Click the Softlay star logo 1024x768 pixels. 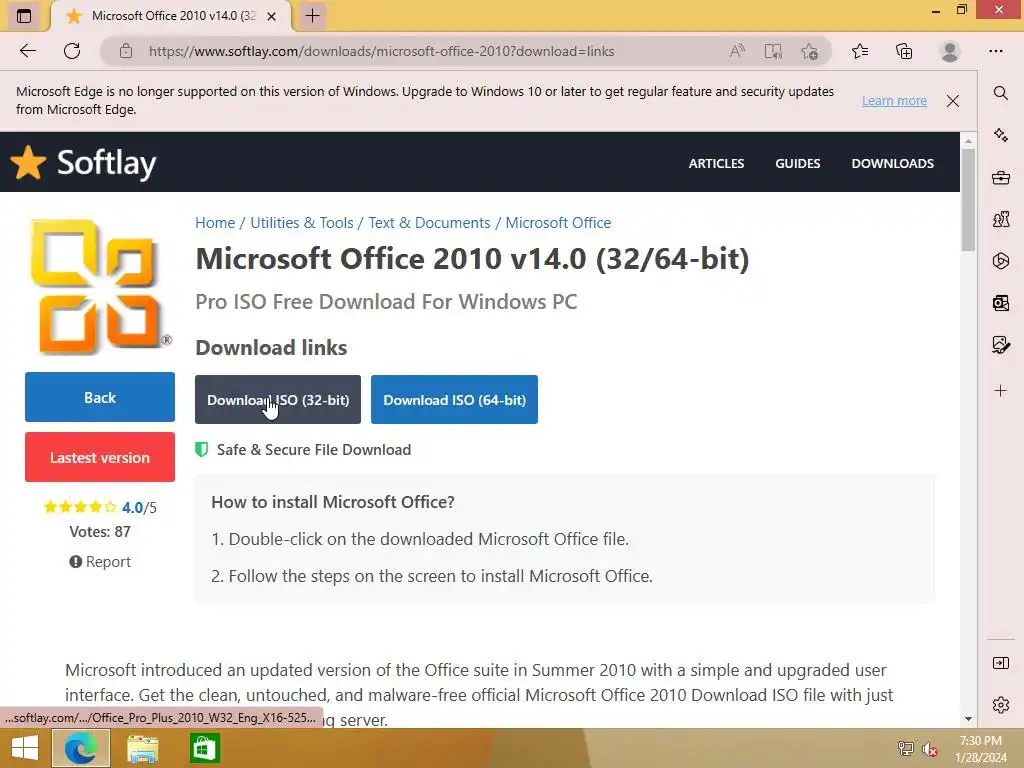pos(28,162)
